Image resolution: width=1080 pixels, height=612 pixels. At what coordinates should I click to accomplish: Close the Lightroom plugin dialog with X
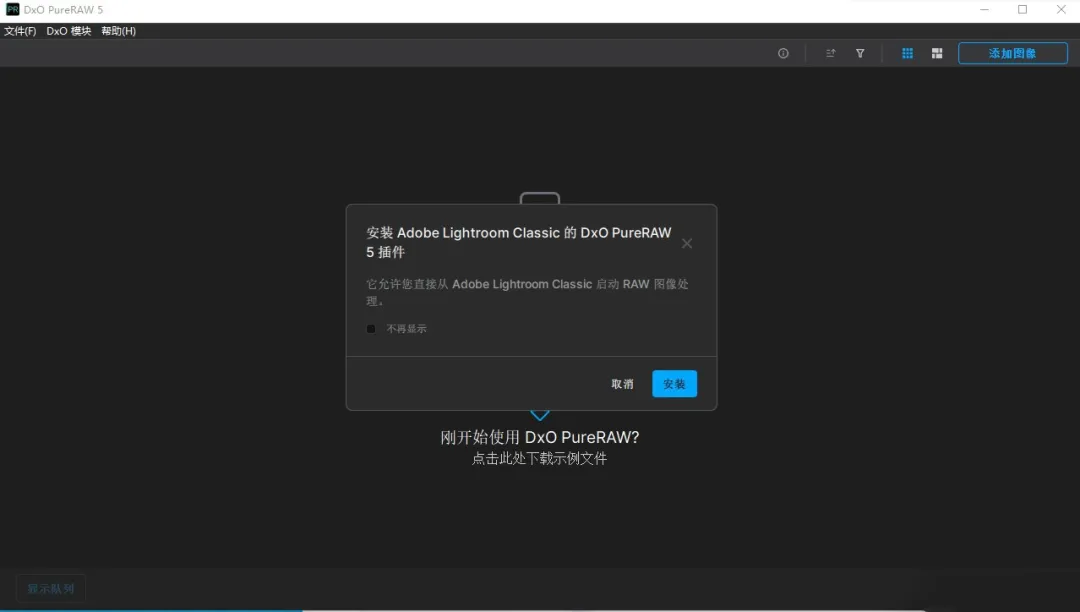tap(687, 243)
